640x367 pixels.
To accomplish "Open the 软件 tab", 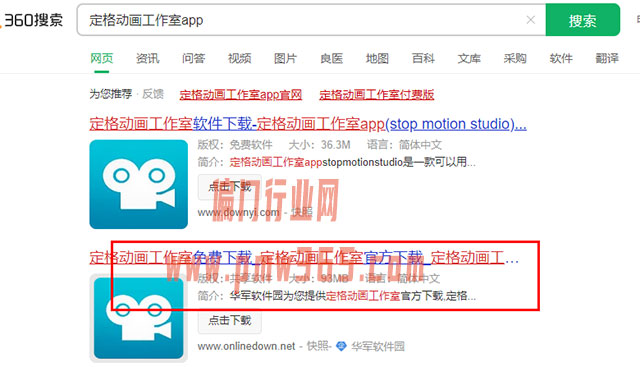I will pos(561,58).
